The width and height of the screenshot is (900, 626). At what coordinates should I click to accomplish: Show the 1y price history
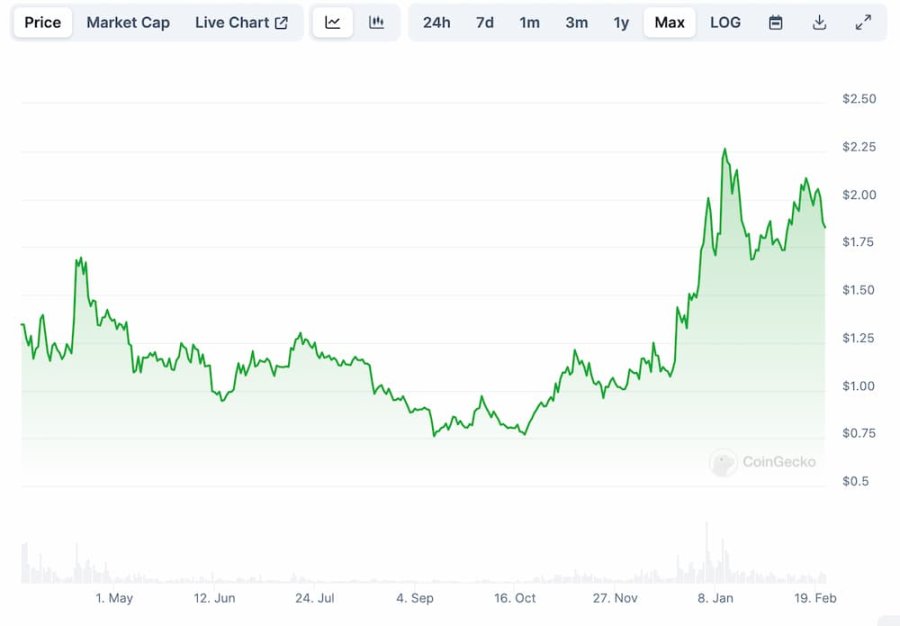coord(621,22)
